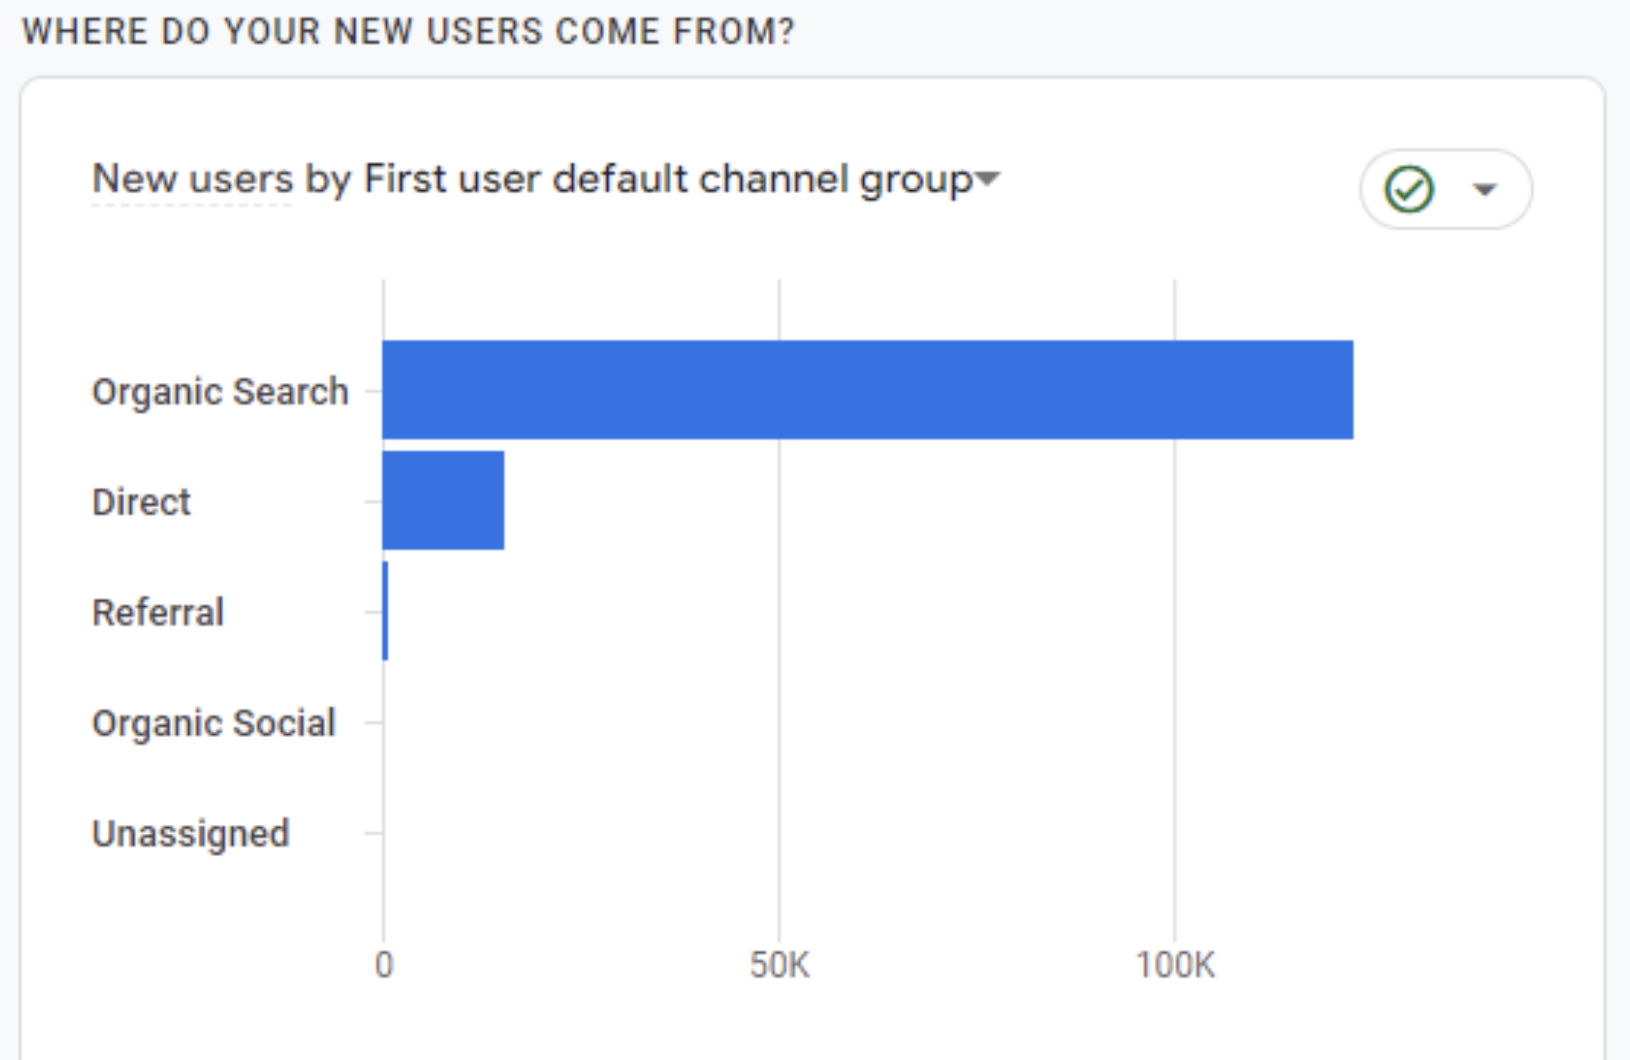1630x1060 pixels.
Task: Click the '100K' x-axis label
Action: [1175, 965]
